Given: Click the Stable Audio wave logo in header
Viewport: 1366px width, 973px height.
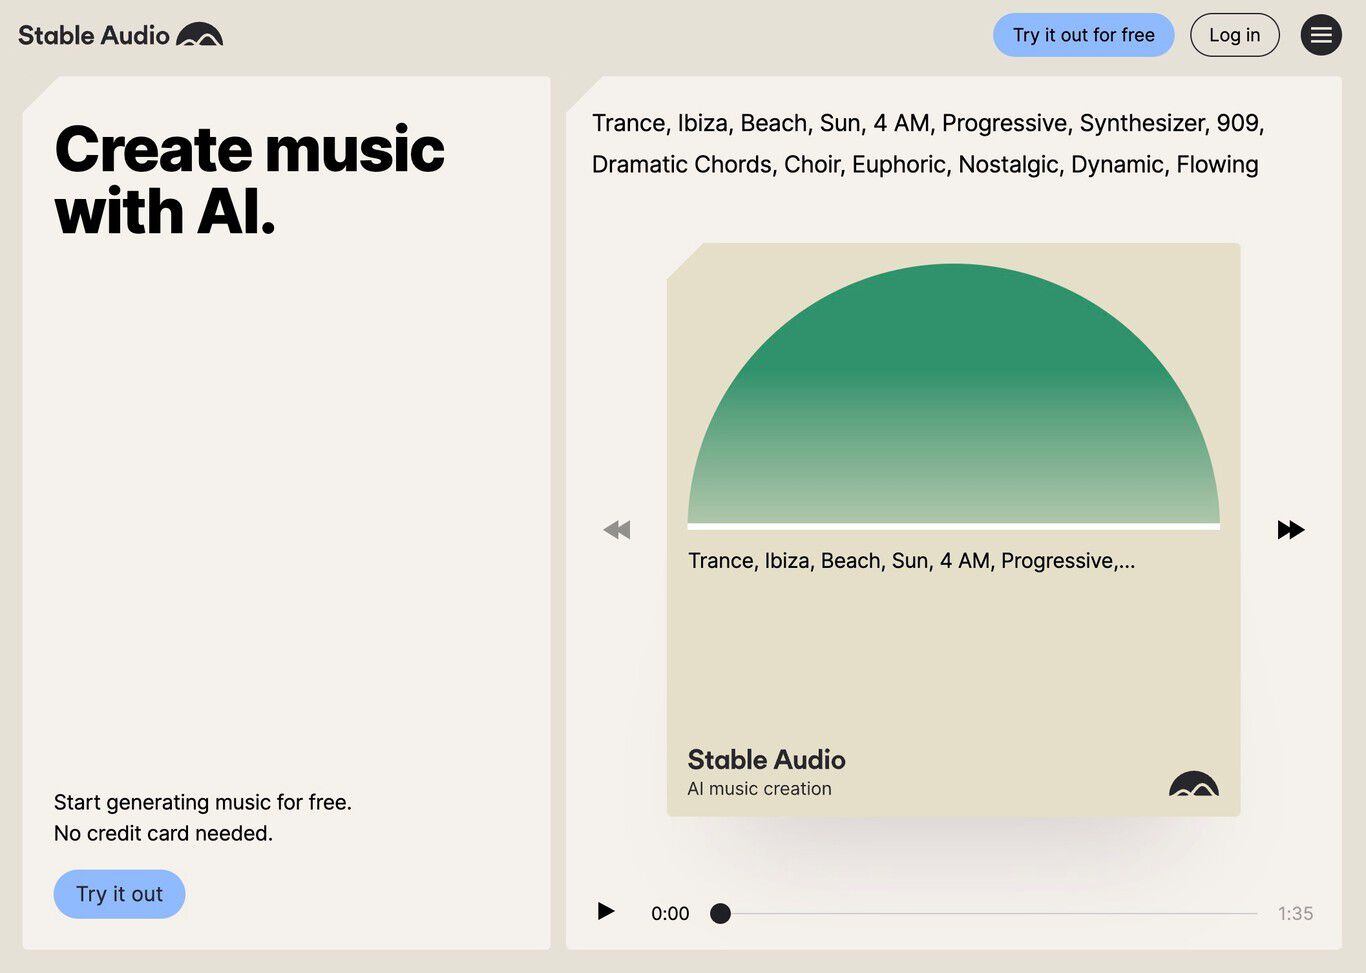Looking at the screenshot, I should pyautogui.click(x=199, y=35).
